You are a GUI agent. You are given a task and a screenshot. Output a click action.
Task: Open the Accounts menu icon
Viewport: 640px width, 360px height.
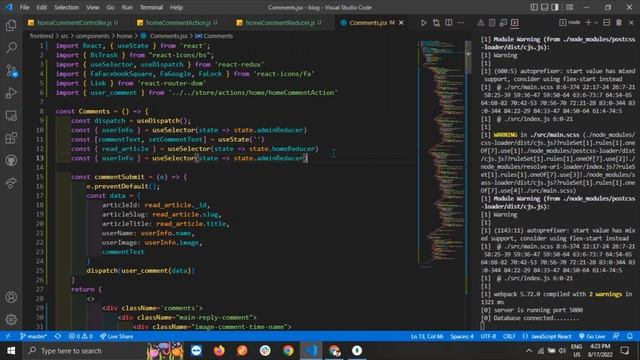11,297
